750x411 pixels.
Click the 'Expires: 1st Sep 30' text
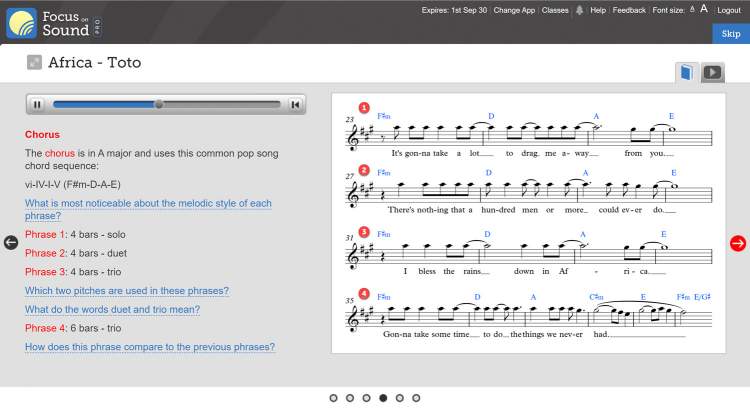454,10
